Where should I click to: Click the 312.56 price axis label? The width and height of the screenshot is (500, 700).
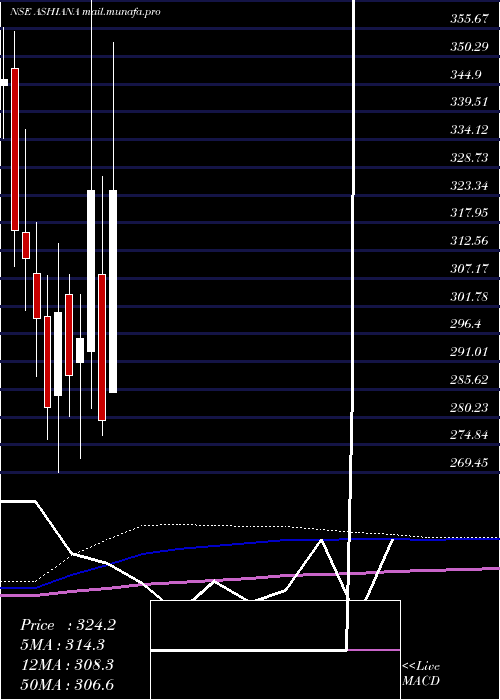pos(469,241)
